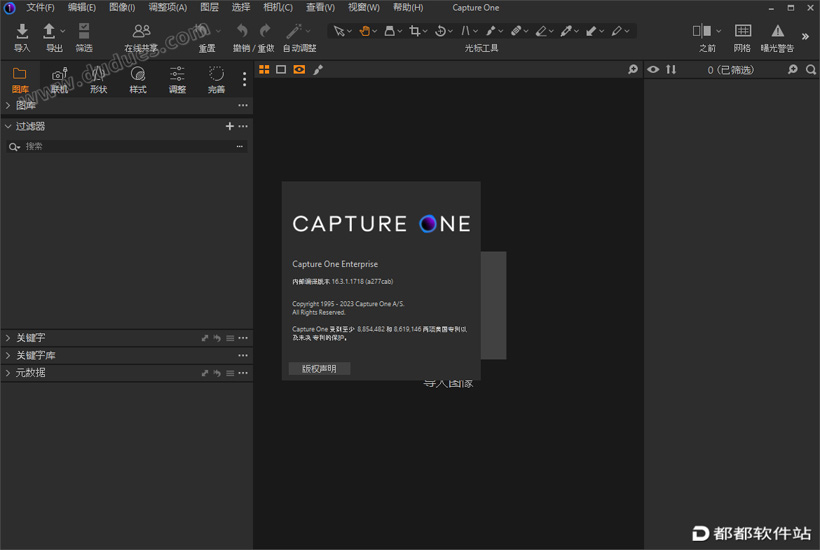Click the viewer zoom magnifier icon
The image size is (820, 550).
click(x=633, y=70)
